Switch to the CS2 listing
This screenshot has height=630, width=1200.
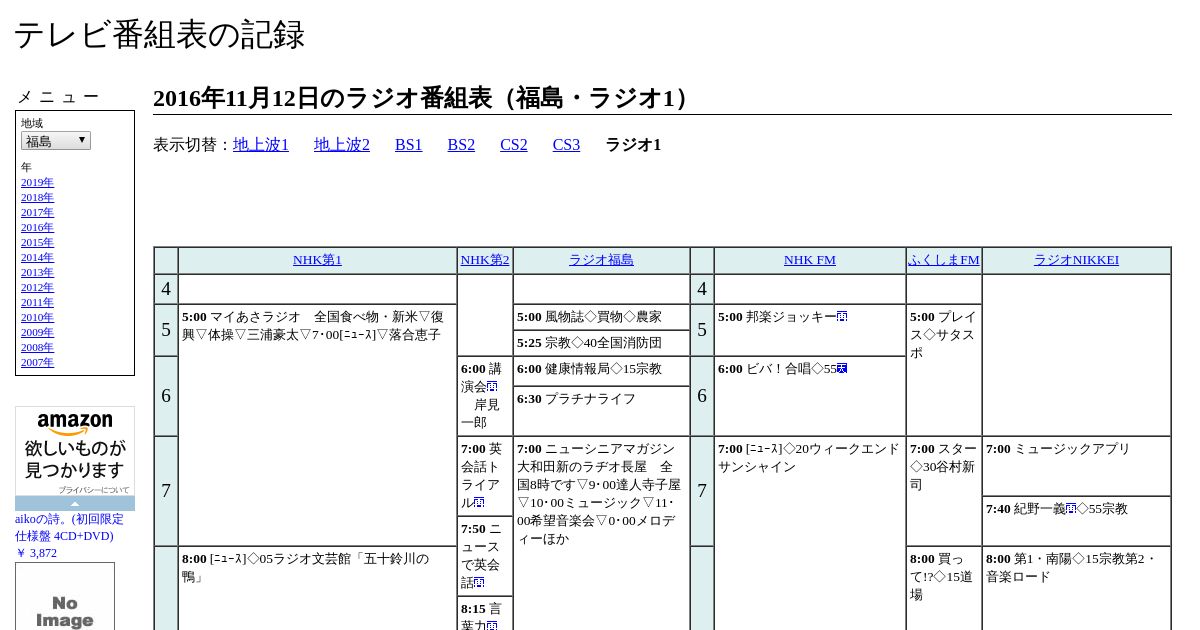(x=514, y=145)
